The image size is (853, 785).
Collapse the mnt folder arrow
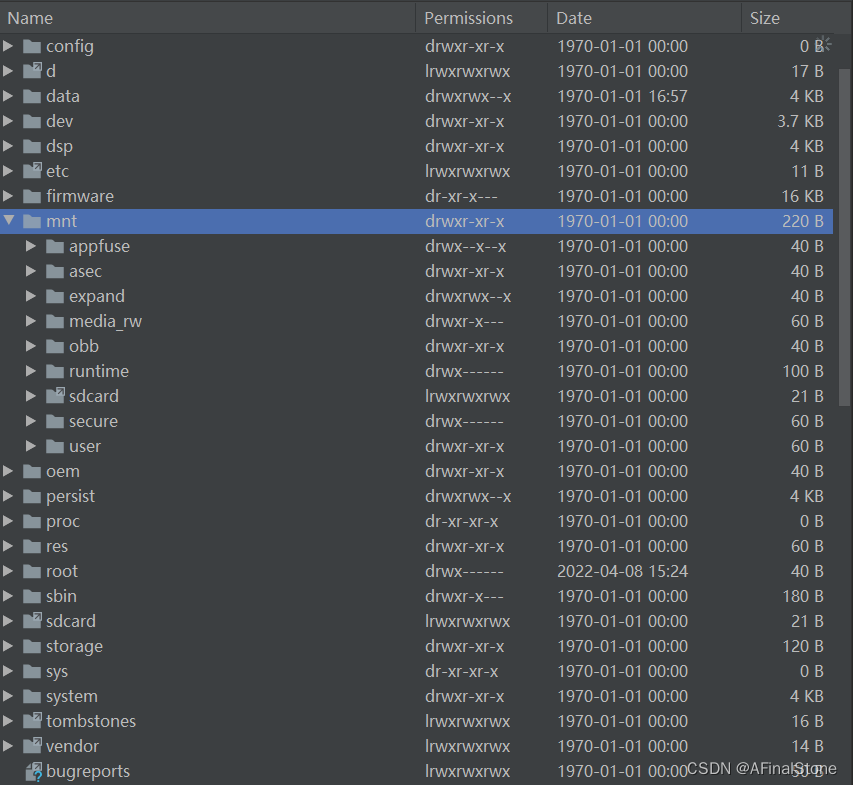[9, 220]
